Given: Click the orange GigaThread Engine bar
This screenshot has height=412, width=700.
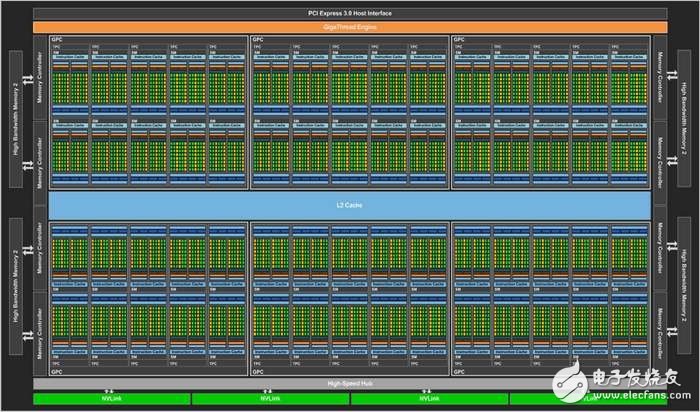Looking at the screenshot, I should coord(349,26).
